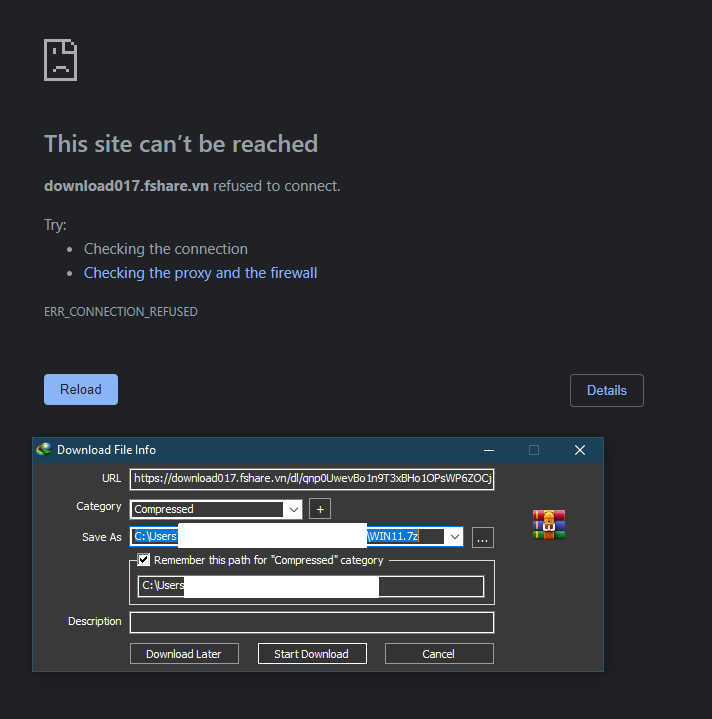Toggle Remember this path for Compressed category

click(x=144, y=560)
